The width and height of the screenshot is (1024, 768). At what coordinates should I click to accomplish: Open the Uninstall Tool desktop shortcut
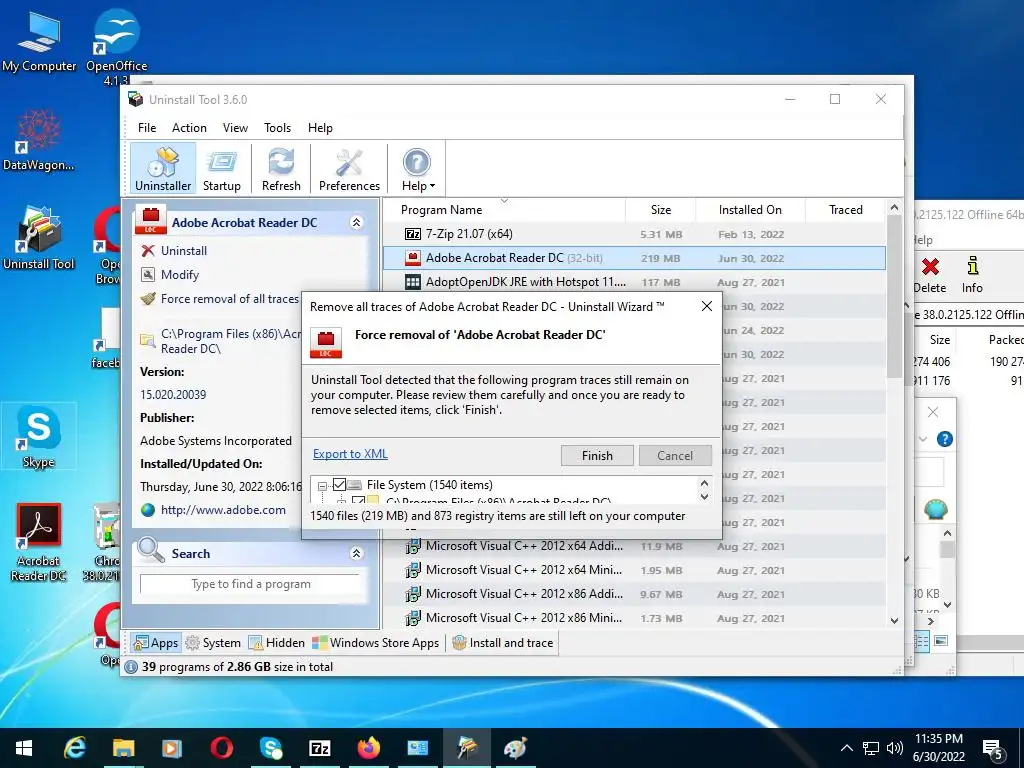coord(39,238)
